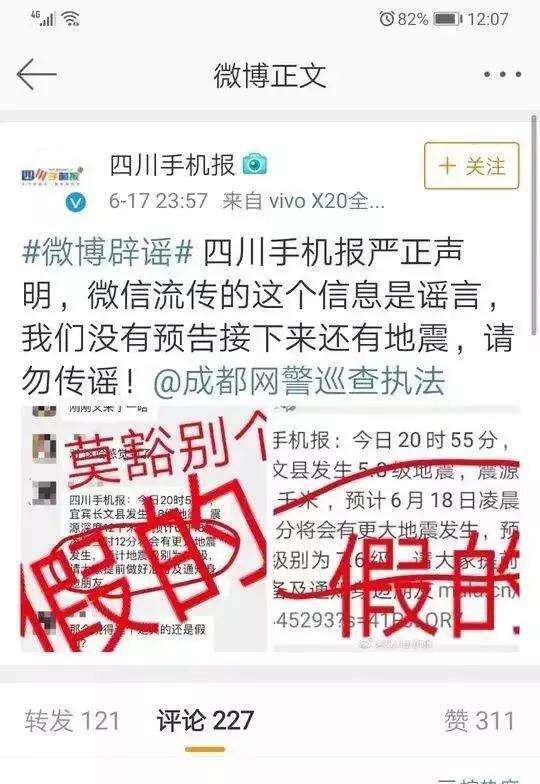This screenshot has width=540, height=784.
Task: Open 四川手机报 profile avatar
Action: [52, 176]
